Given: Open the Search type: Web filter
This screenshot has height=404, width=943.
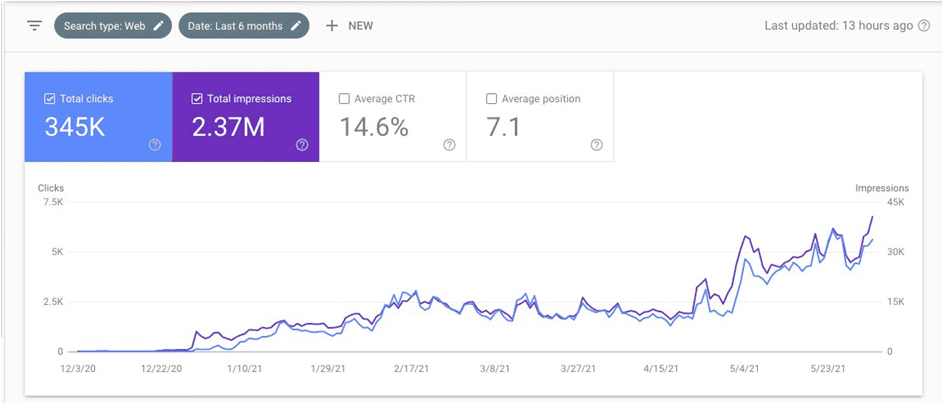Looking at the screenshot, I should click(x=105, y=26).
